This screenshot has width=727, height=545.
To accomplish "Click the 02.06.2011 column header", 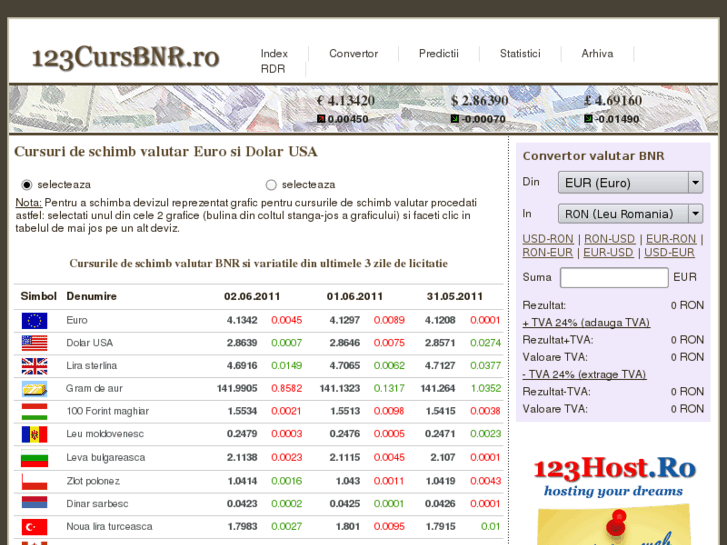I will pyautogui.click(x=252, y=297).
